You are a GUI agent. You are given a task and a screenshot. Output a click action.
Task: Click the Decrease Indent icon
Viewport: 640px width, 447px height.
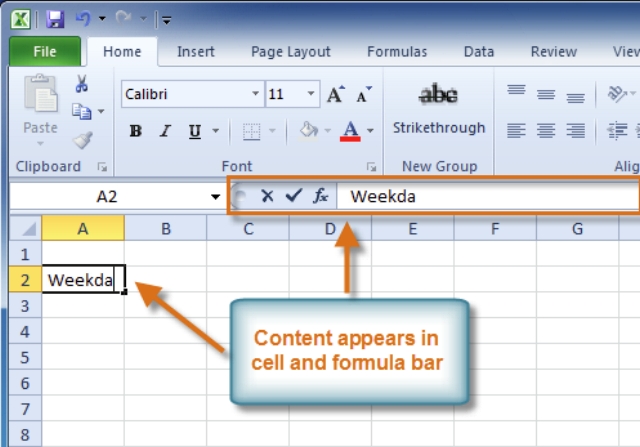tap(617, 131)
